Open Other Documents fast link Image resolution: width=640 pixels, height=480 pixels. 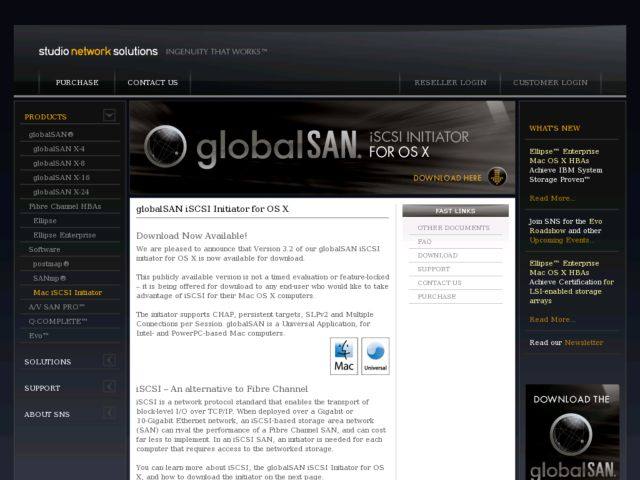[453, 228]
